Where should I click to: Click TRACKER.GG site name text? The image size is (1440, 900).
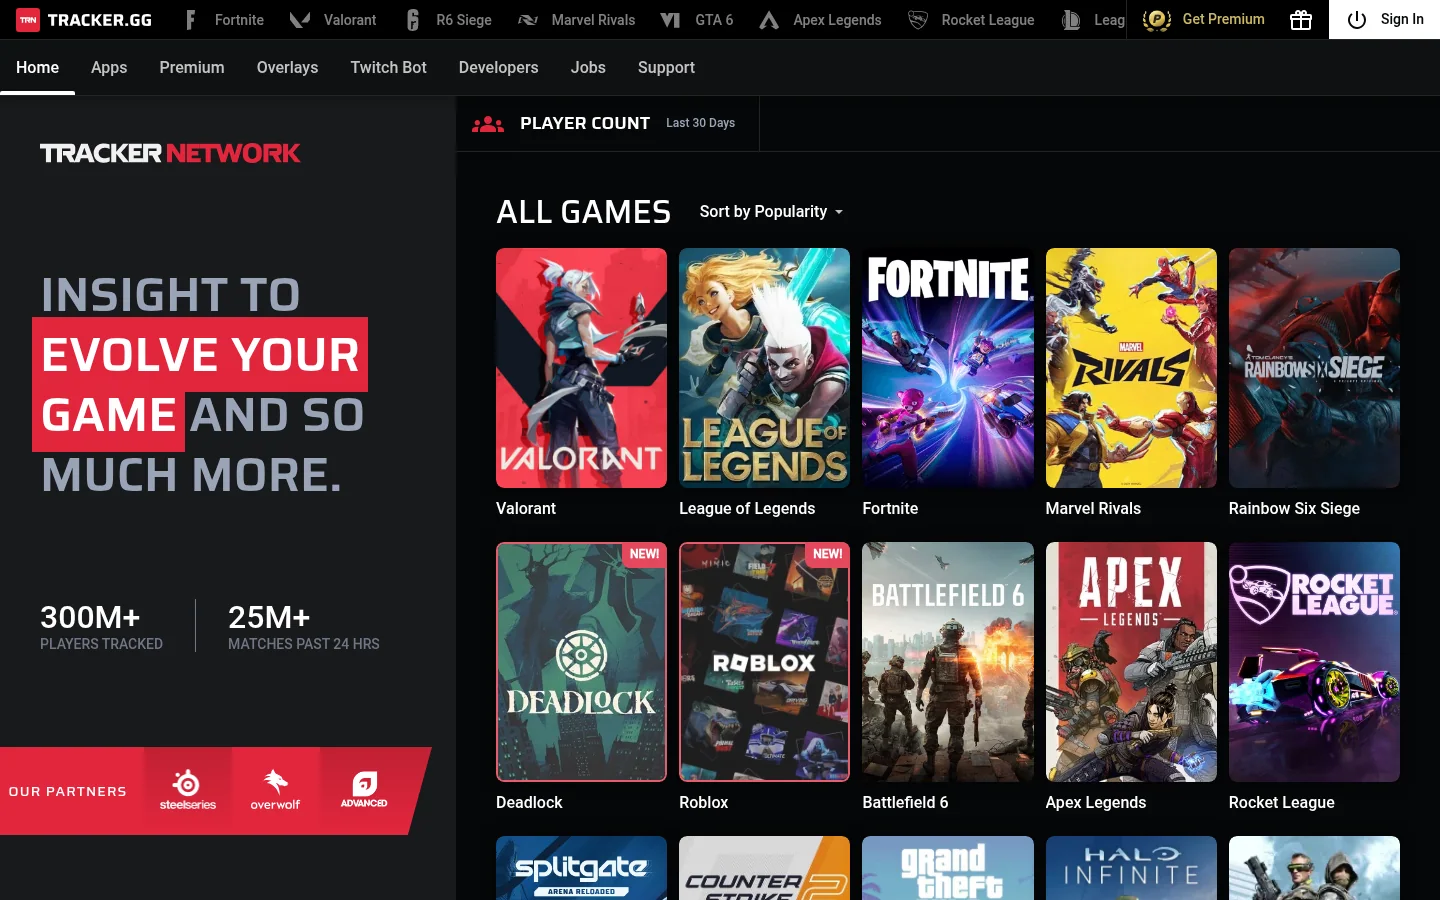(100, 20)
